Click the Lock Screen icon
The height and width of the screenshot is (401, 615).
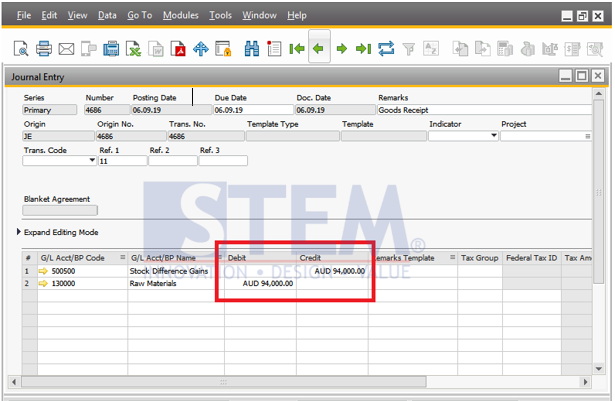point(223,49)
